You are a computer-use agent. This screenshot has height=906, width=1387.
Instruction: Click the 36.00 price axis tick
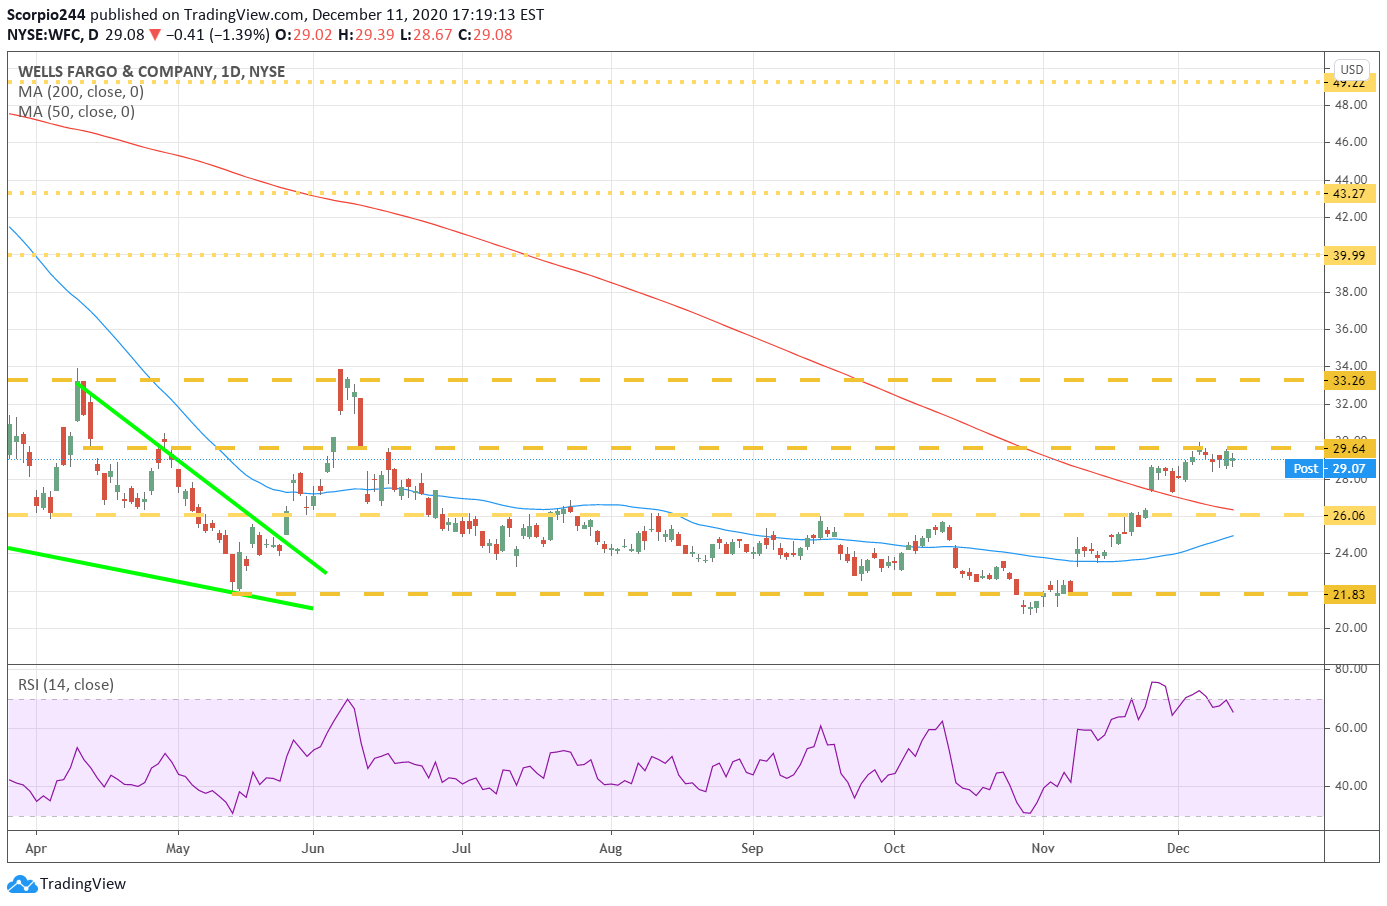(x=1350, y=329)
